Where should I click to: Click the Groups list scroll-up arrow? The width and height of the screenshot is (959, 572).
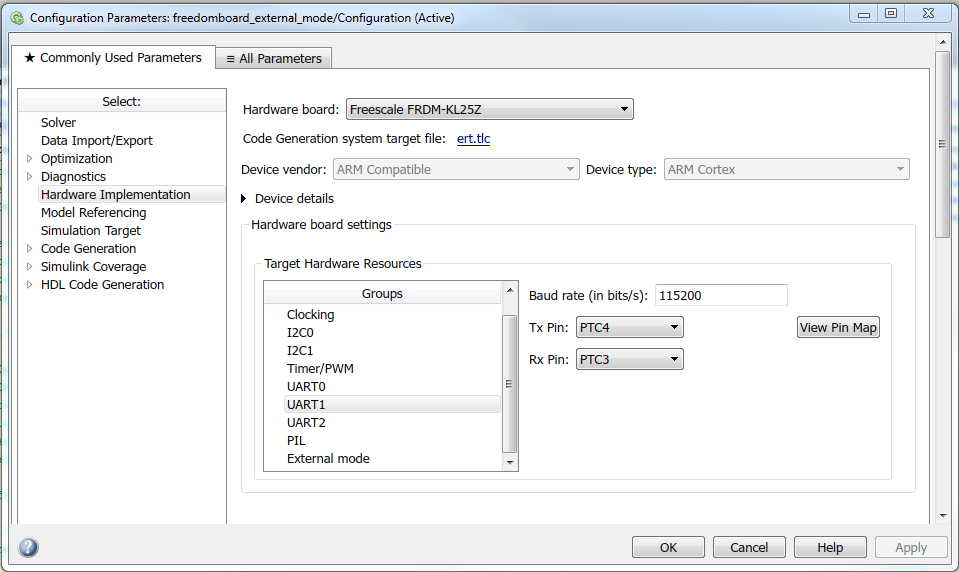(510, 290)
